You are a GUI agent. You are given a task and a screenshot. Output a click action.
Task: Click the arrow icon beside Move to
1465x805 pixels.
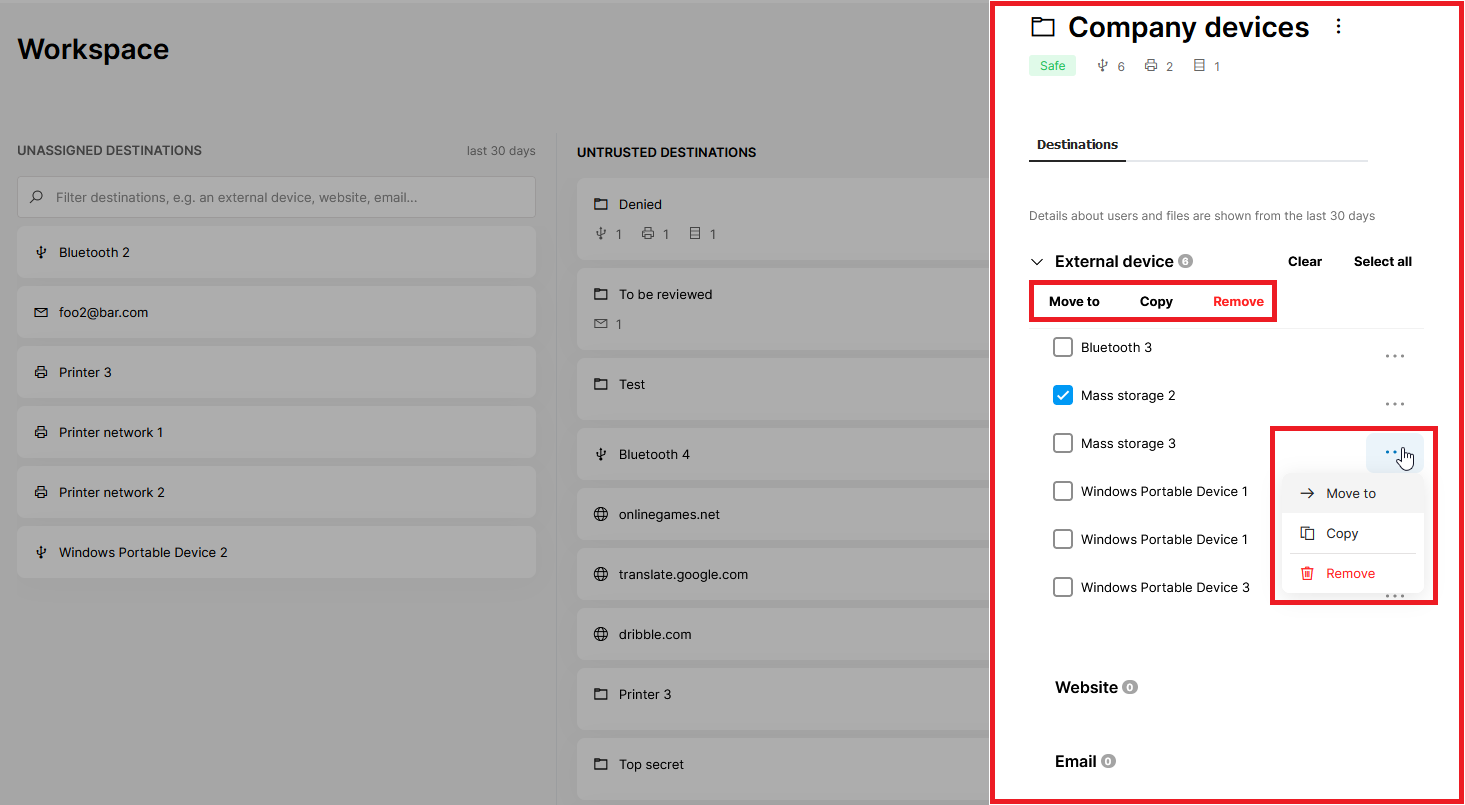point(1306,494)
